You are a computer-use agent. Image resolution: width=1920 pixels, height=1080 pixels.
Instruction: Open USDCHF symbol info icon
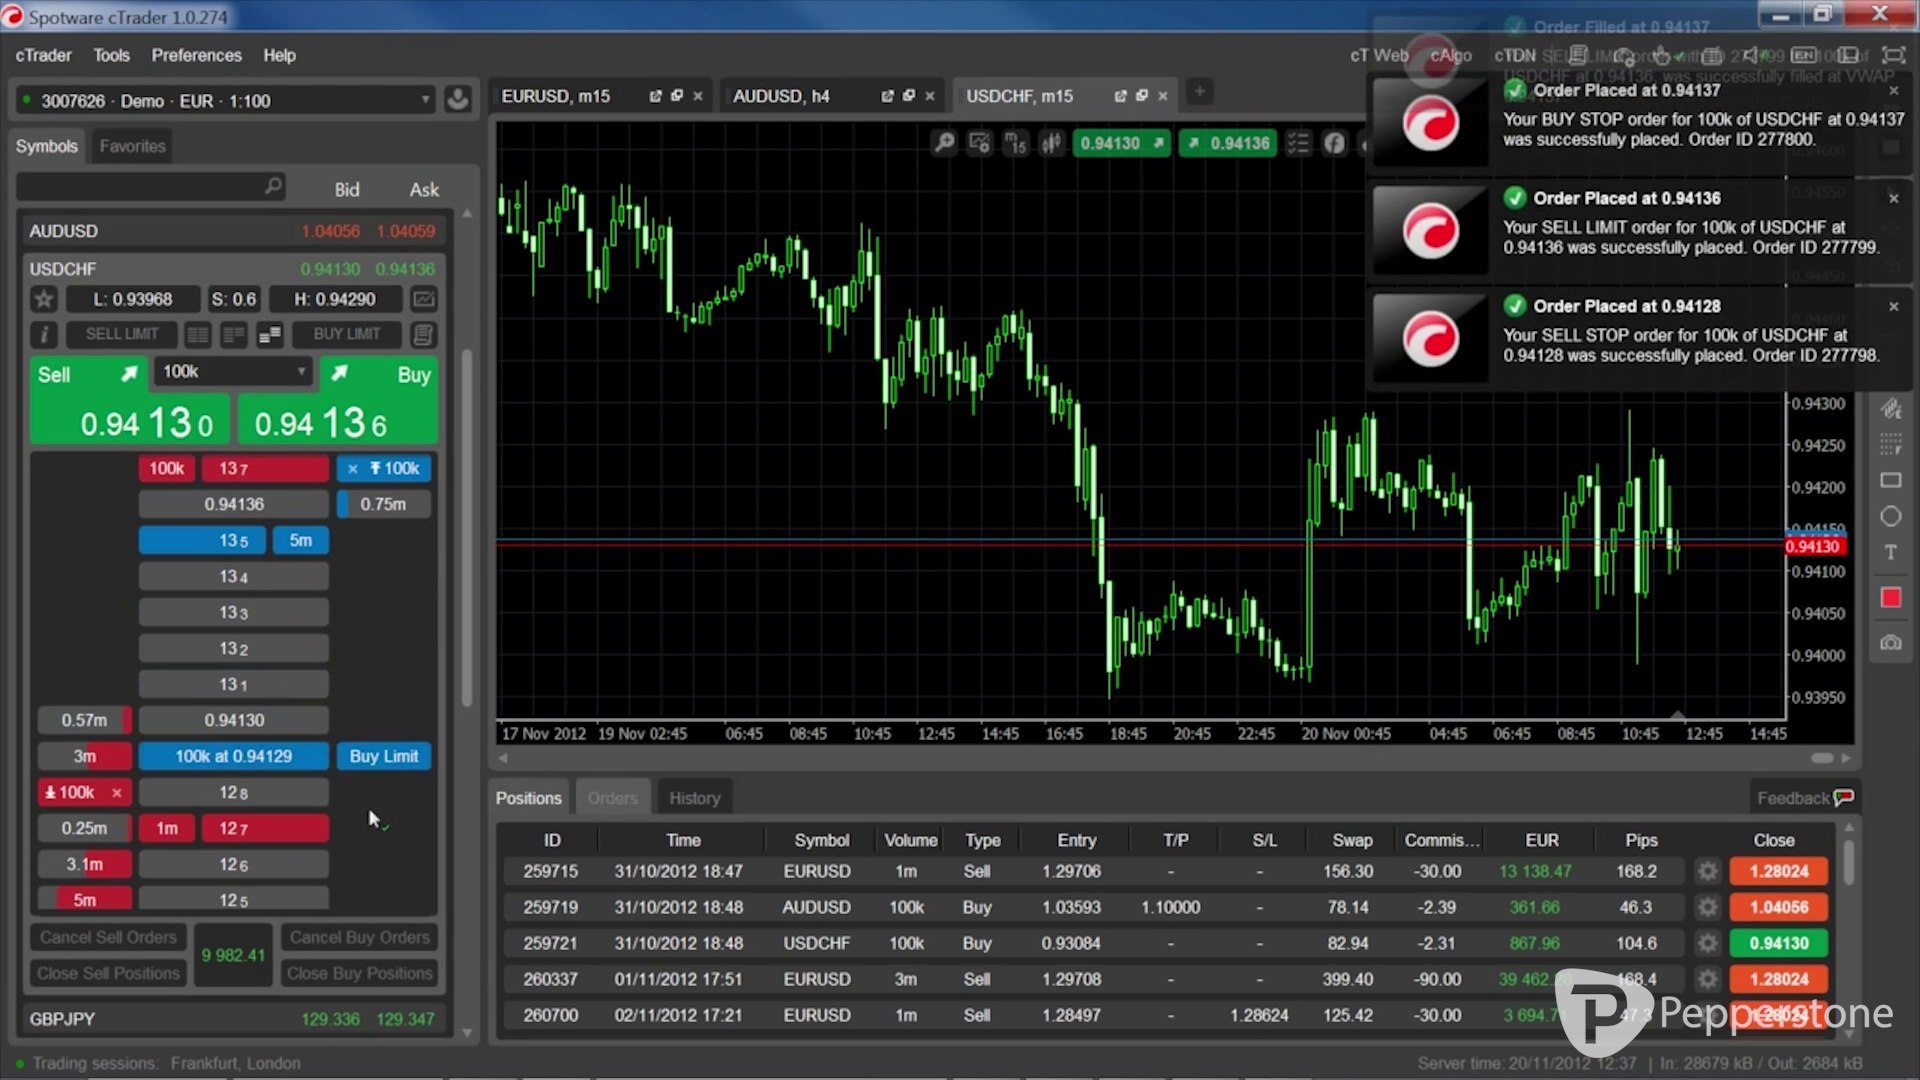(44, 335)
